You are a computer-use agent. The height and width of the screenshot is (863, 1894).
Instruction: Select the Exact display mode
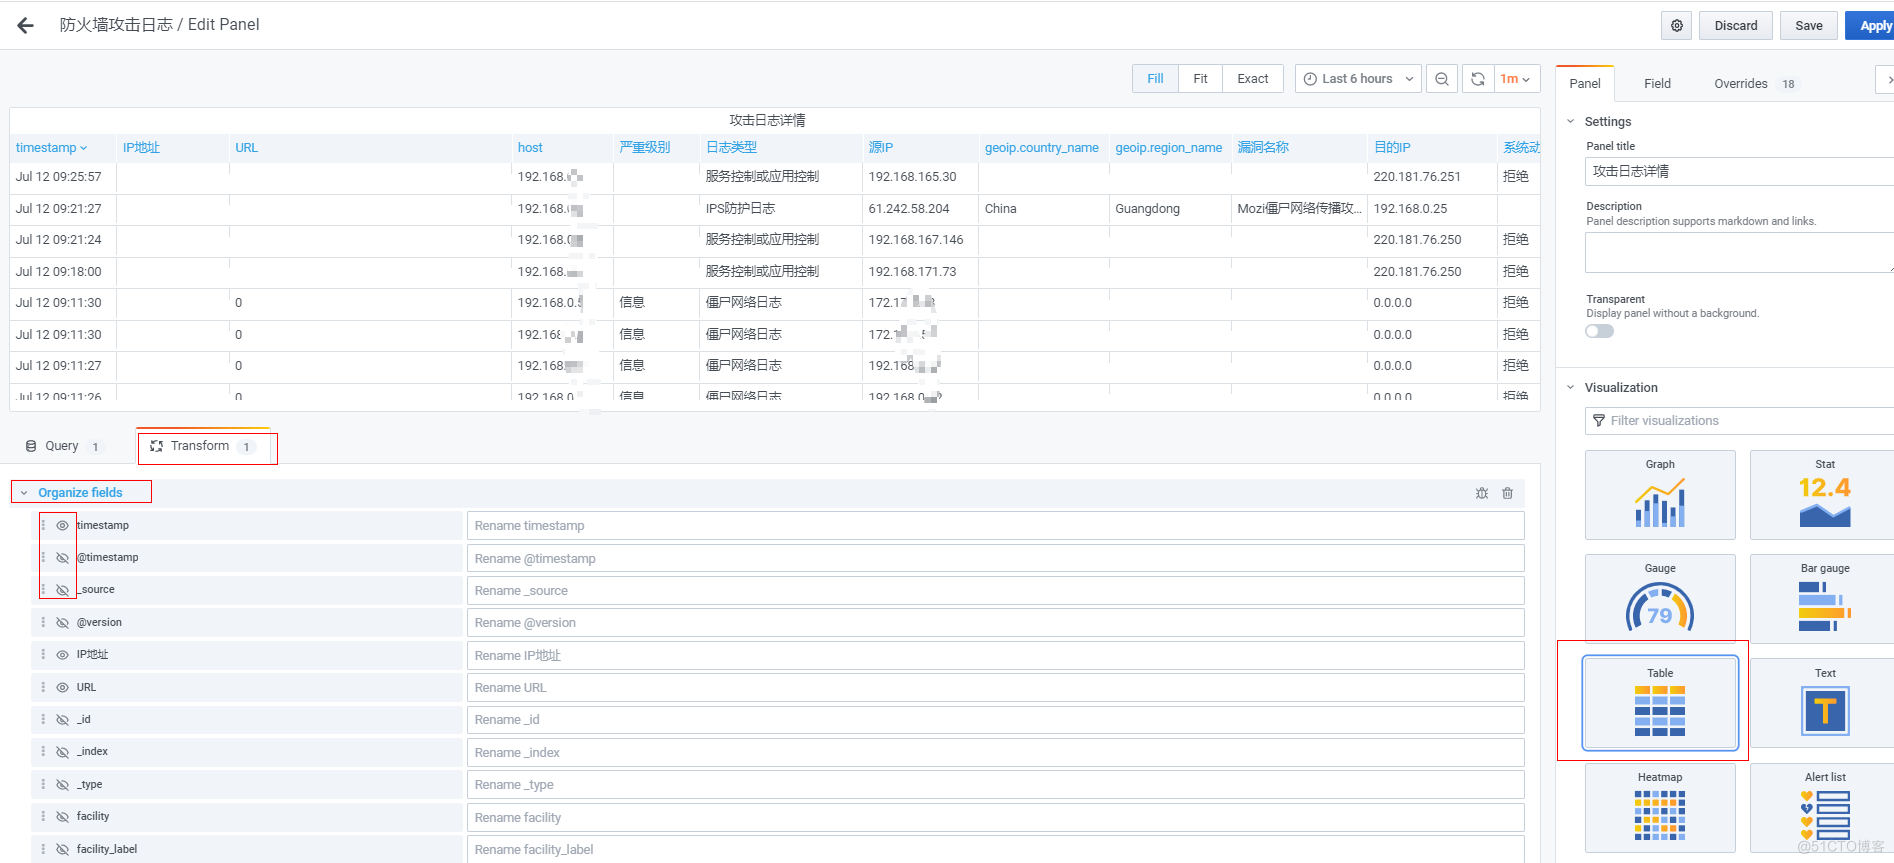[1252, 79]
